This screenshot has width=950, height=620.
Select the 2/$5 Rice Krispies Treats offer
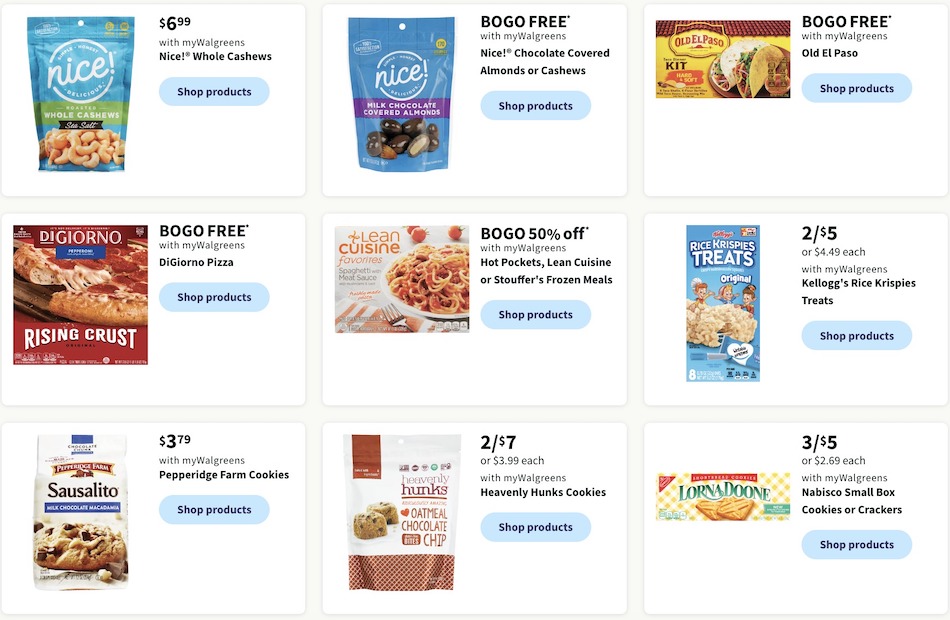click(x=820, y=233)
